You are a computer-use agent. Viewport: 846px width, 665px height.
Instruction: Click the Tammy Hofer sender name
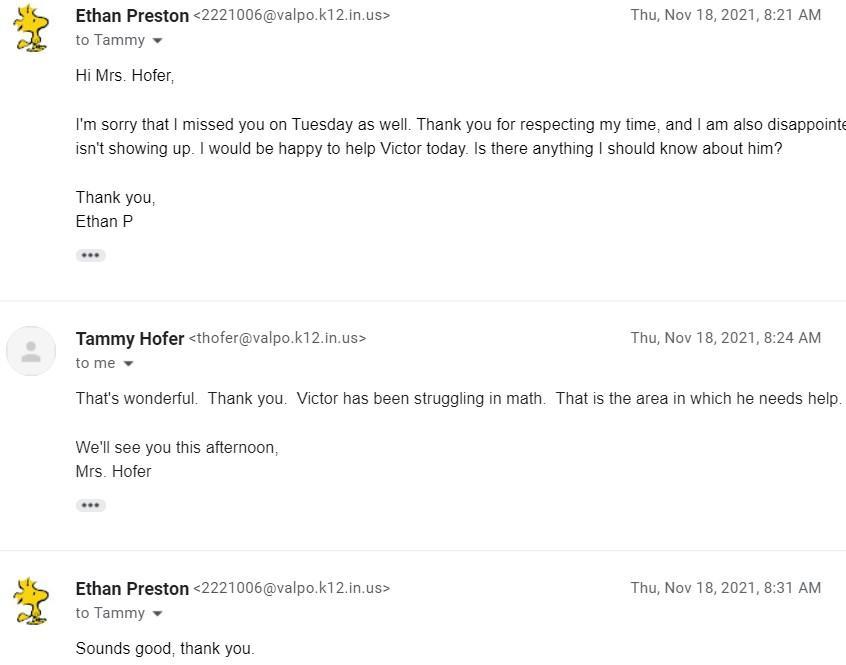click(130, 339)
